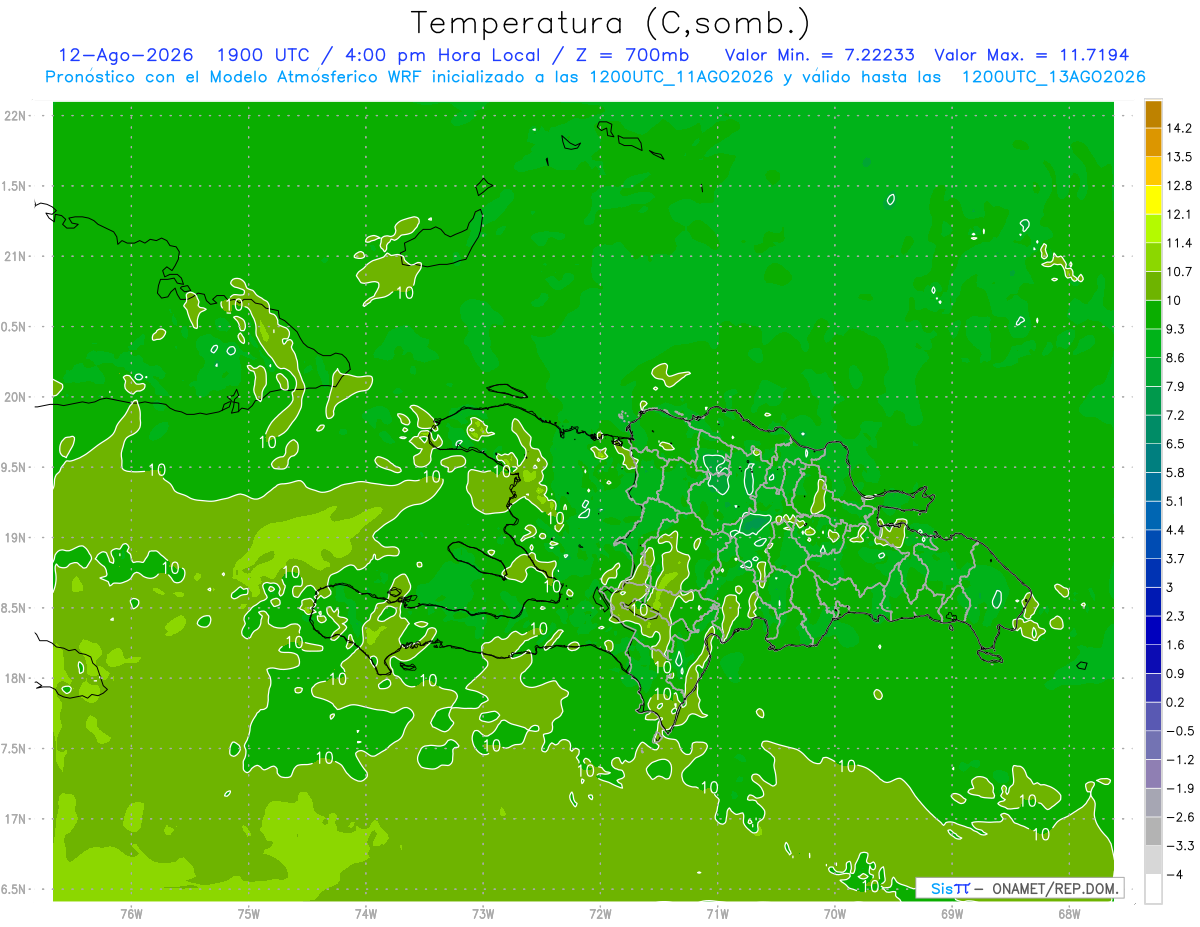Screen dimensions: 1200x927
Task: Click the 68W longitude axis label
Action: coord(1069,914)
